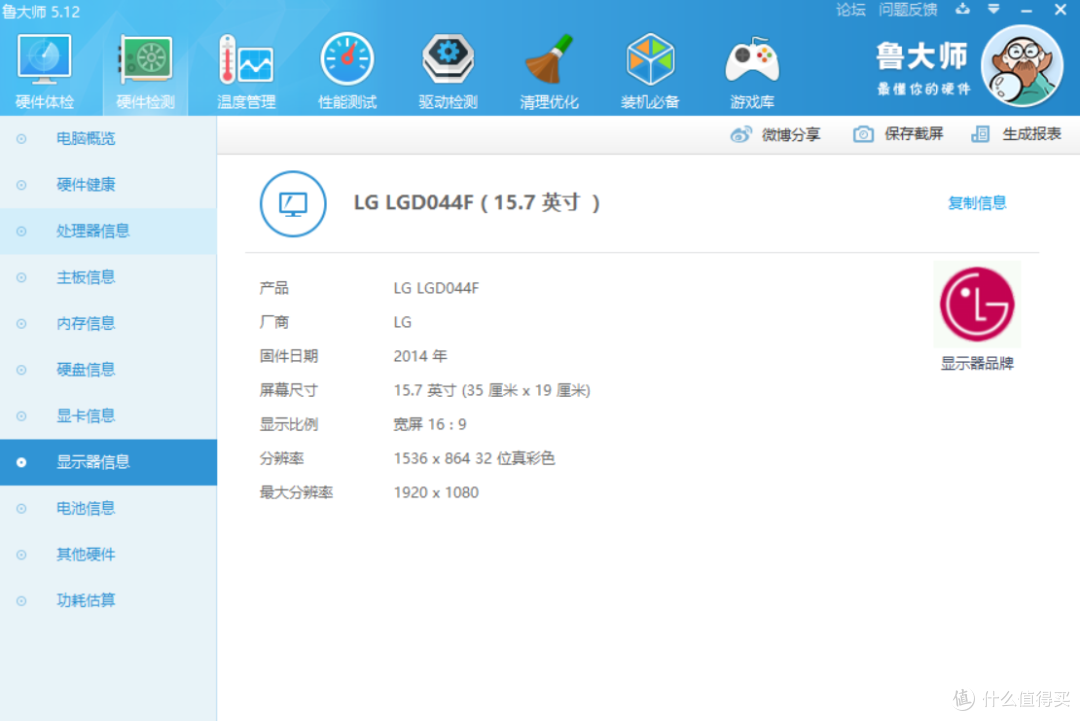Click the 显示器品牌 caption
Image resolution: width=1080 pixels, height=721 pixels.
[977, 364]
